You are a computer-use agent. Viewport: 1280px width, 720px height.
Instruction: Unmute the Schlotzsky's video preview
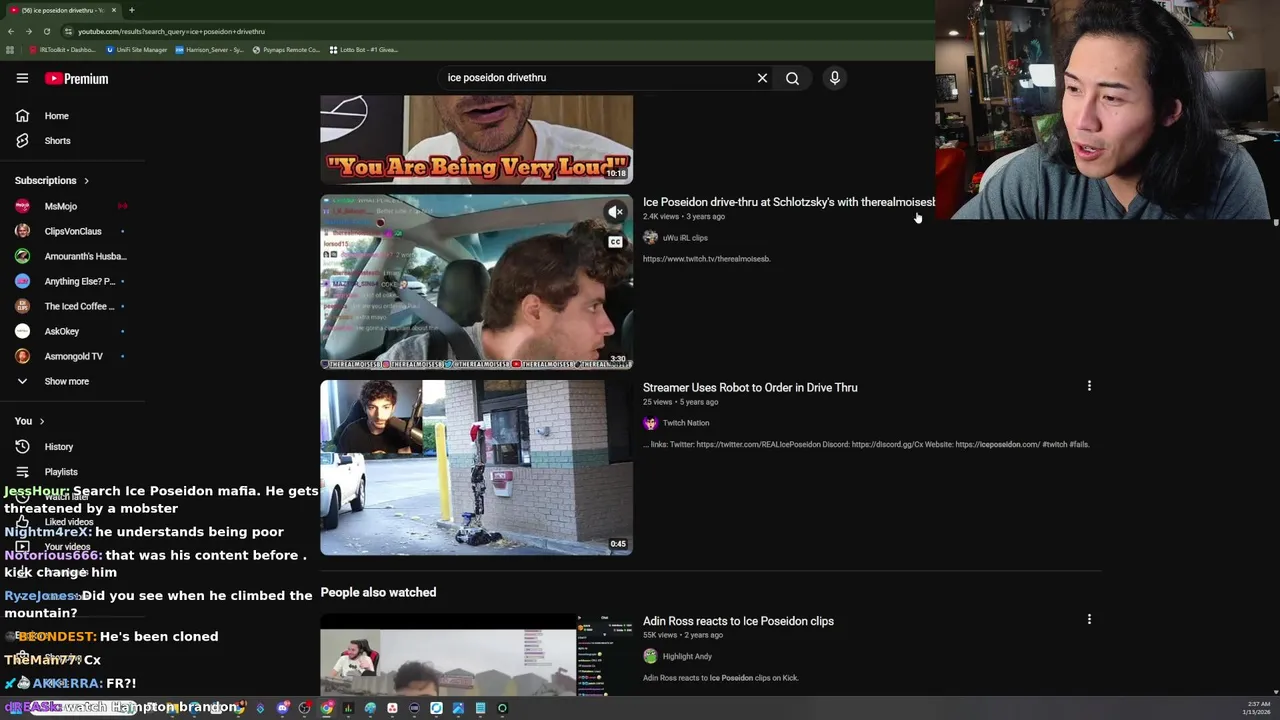616,212
